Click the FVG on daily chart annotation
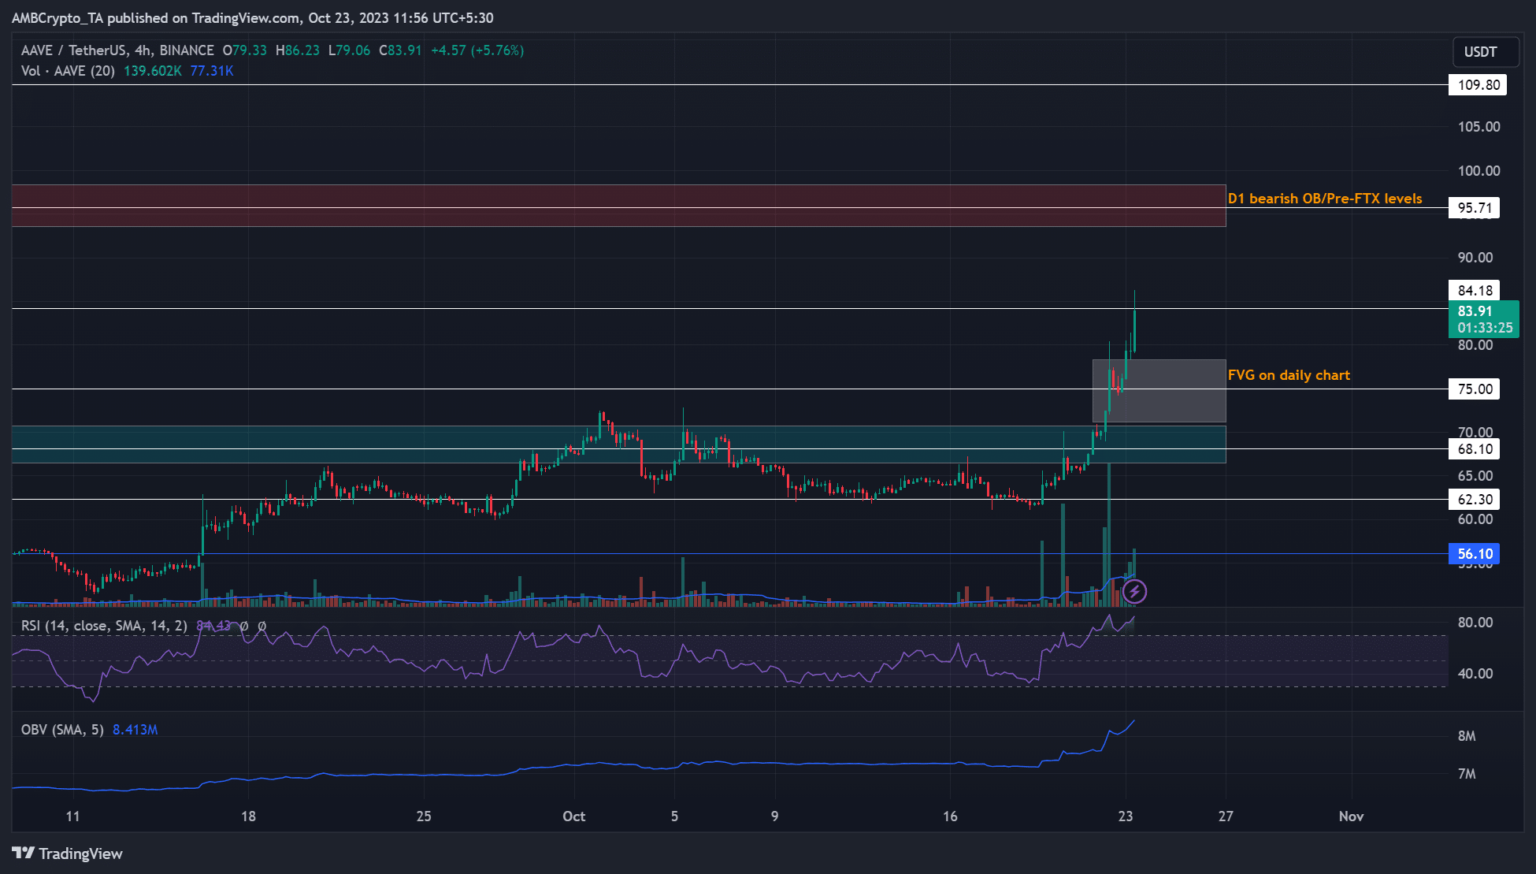Viewport: 1536px width, 874px height. tap(1289, 375)
